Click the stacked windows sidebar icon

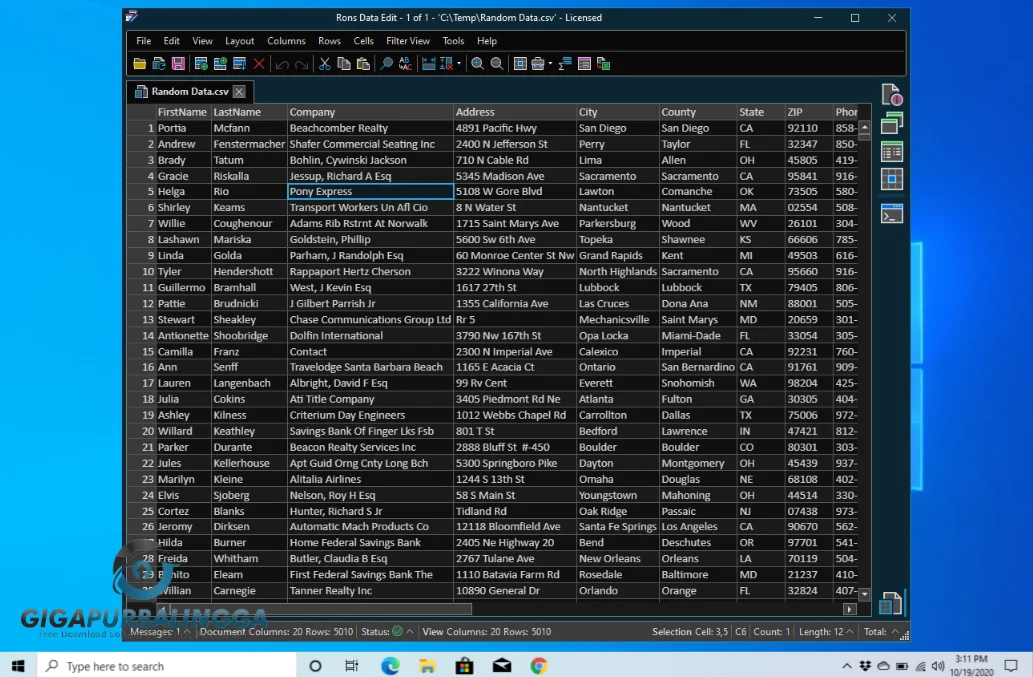(x=891, y=123)
